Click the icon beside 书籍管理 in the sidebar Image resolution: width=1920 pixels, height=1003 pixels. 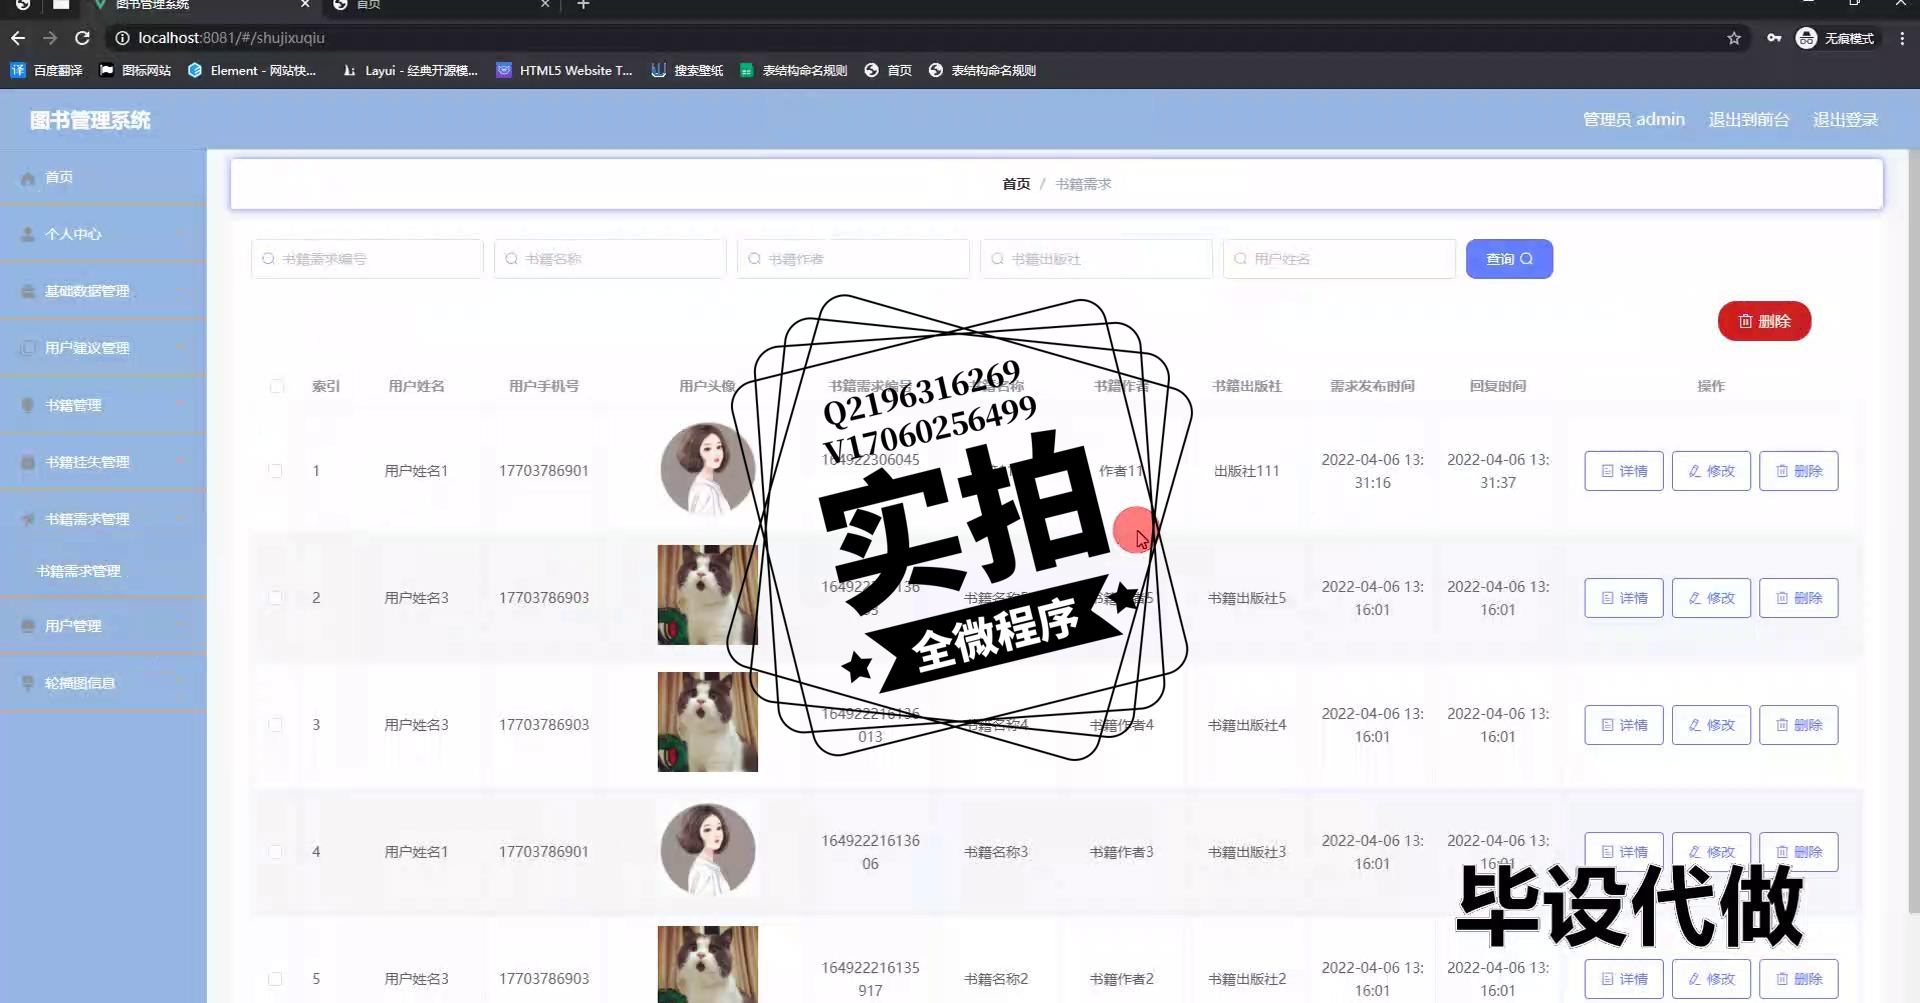pyautogui.click(x=28, y=405)
